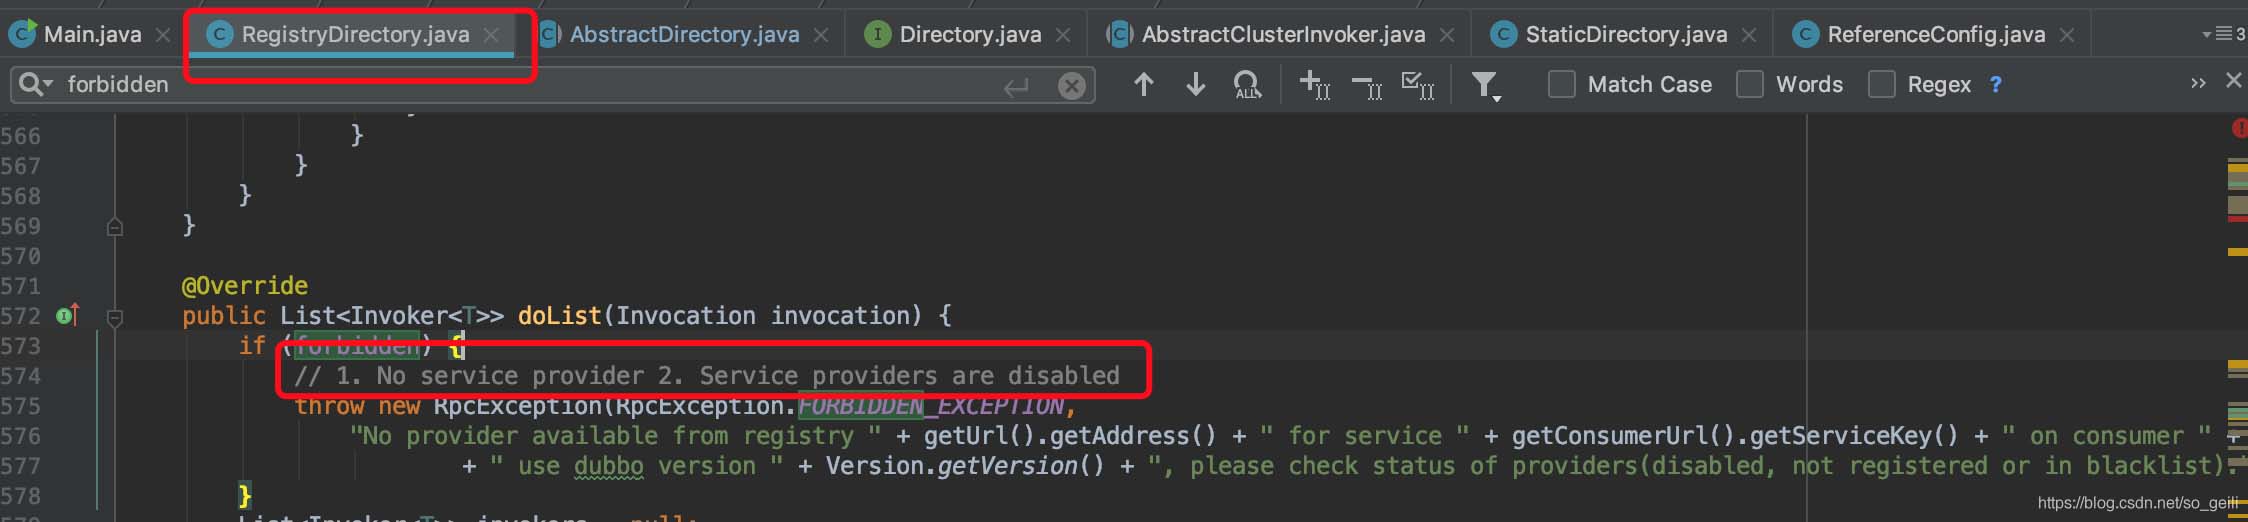Close the ReferenceConfig.java tab
Image resolution: width=2248 pixels, height=522 pixels.
2067,35
